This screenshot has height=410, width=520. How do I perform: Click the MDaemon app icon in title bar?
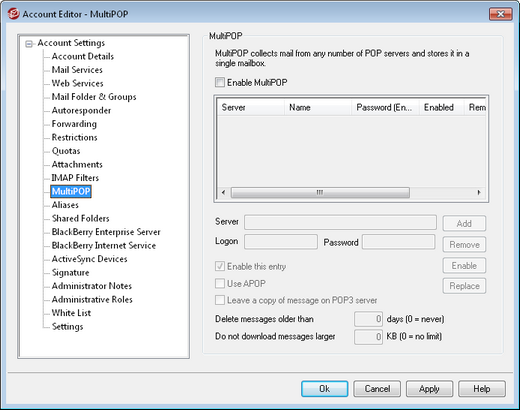(x=13, y=14)
